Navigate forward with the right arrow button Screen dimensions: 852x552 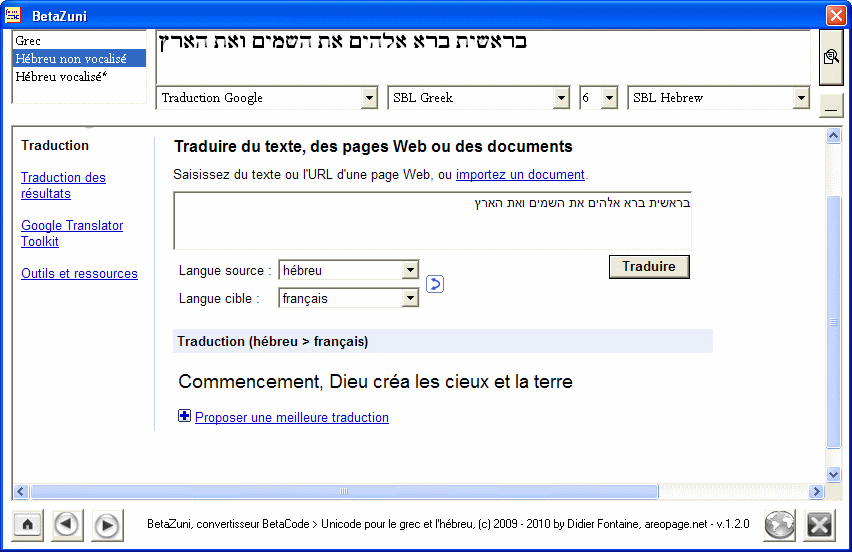(x=107, y=525)
